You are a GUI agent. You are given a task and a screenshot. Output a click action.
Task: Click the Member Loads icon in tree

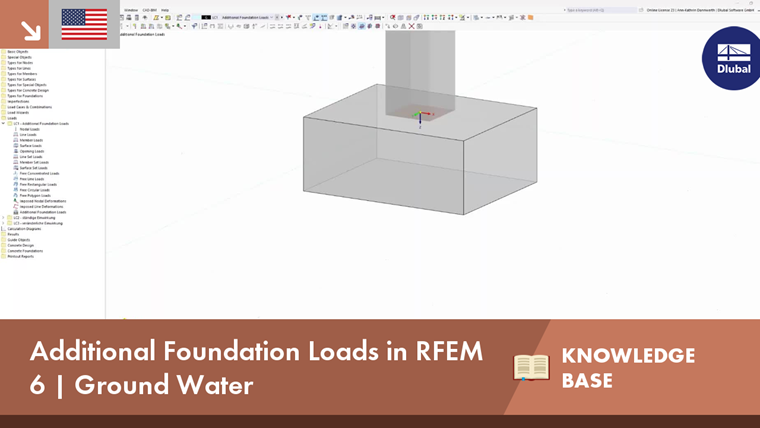coord(16,140)
